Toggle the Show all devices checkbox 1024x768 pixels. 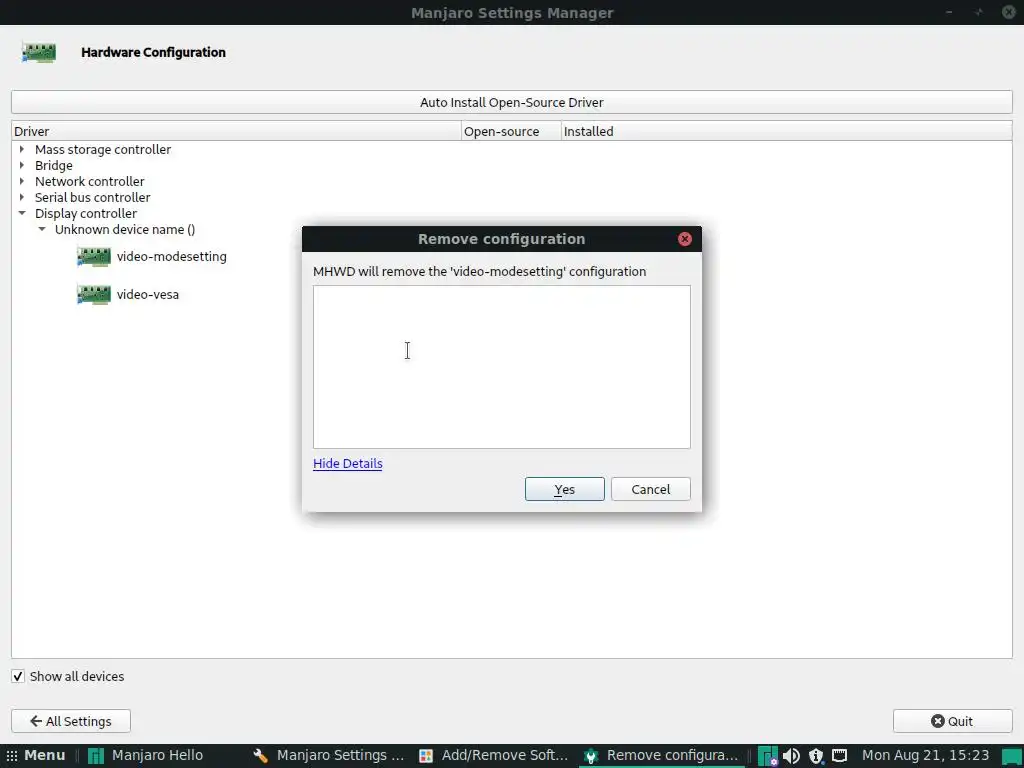point(18,677)
